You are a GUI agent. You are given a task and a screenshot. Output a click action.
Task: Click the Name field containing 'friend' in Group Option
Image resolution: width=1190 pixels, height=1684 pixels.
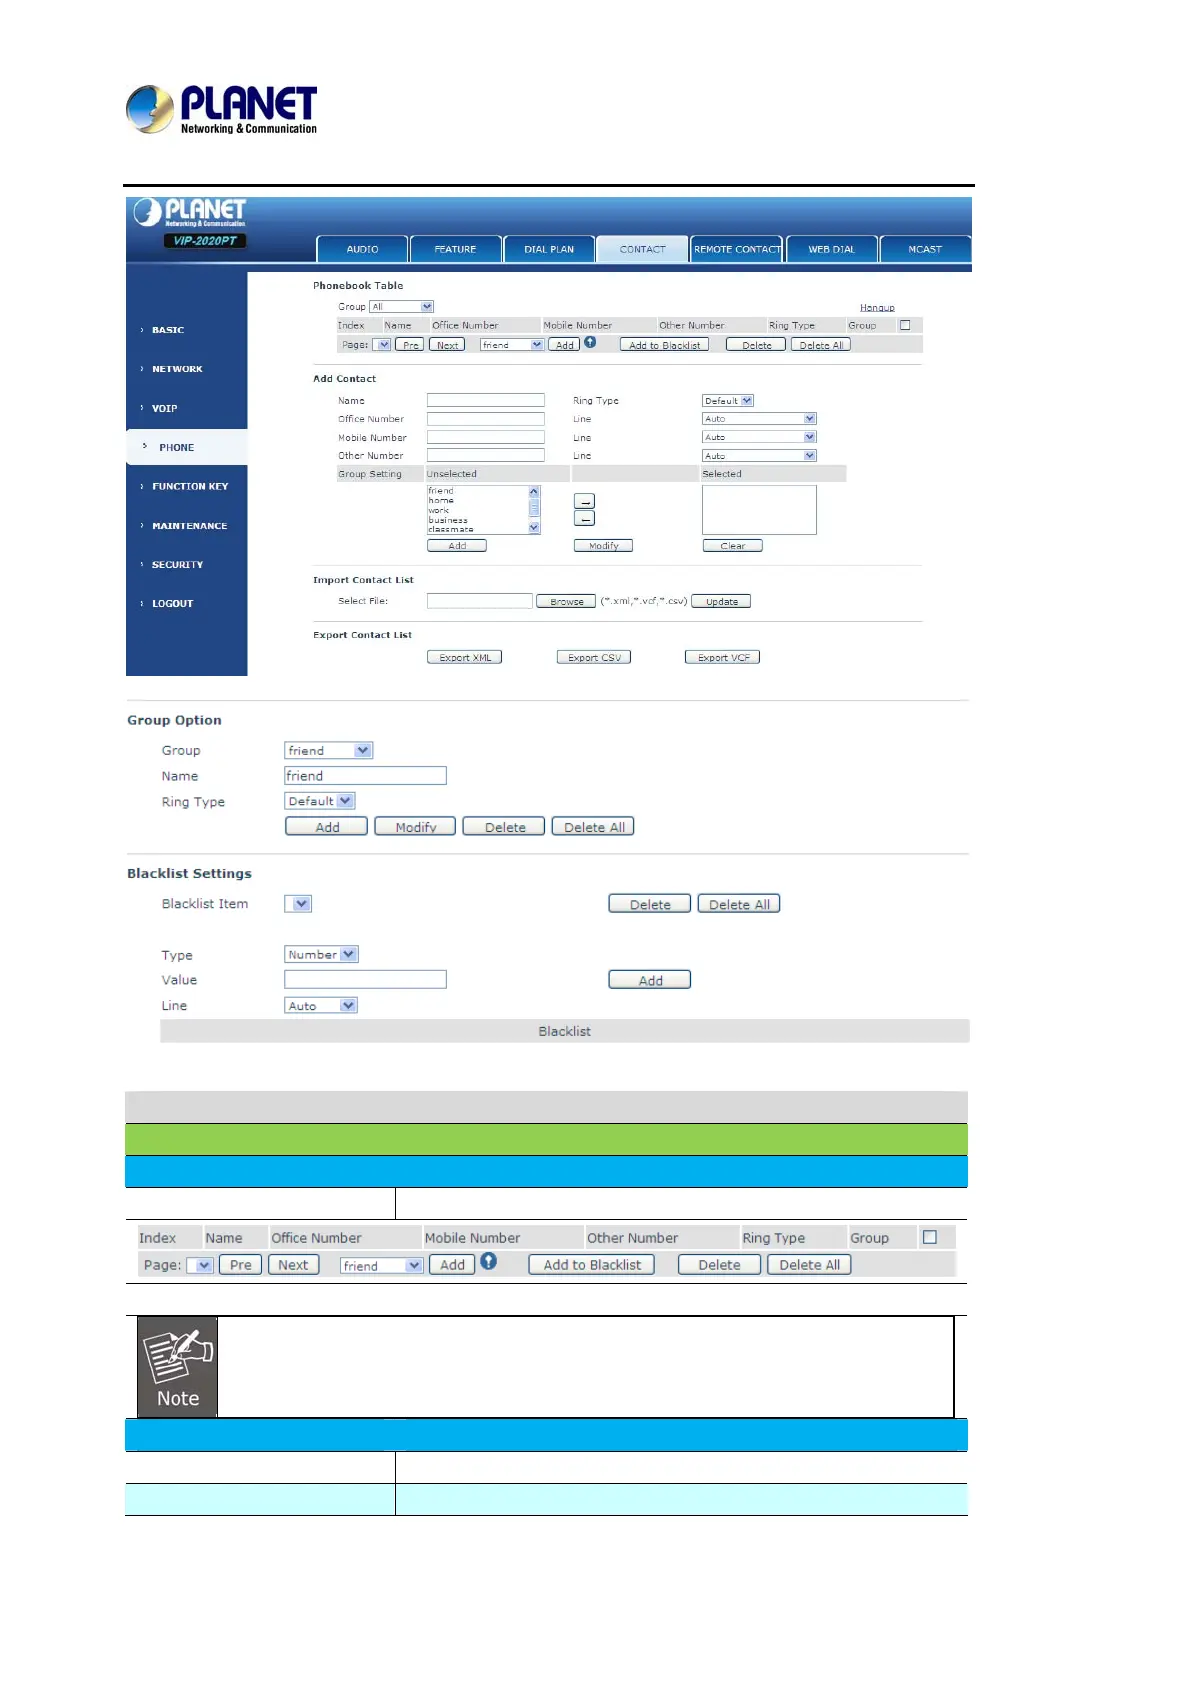coord(365,776)
